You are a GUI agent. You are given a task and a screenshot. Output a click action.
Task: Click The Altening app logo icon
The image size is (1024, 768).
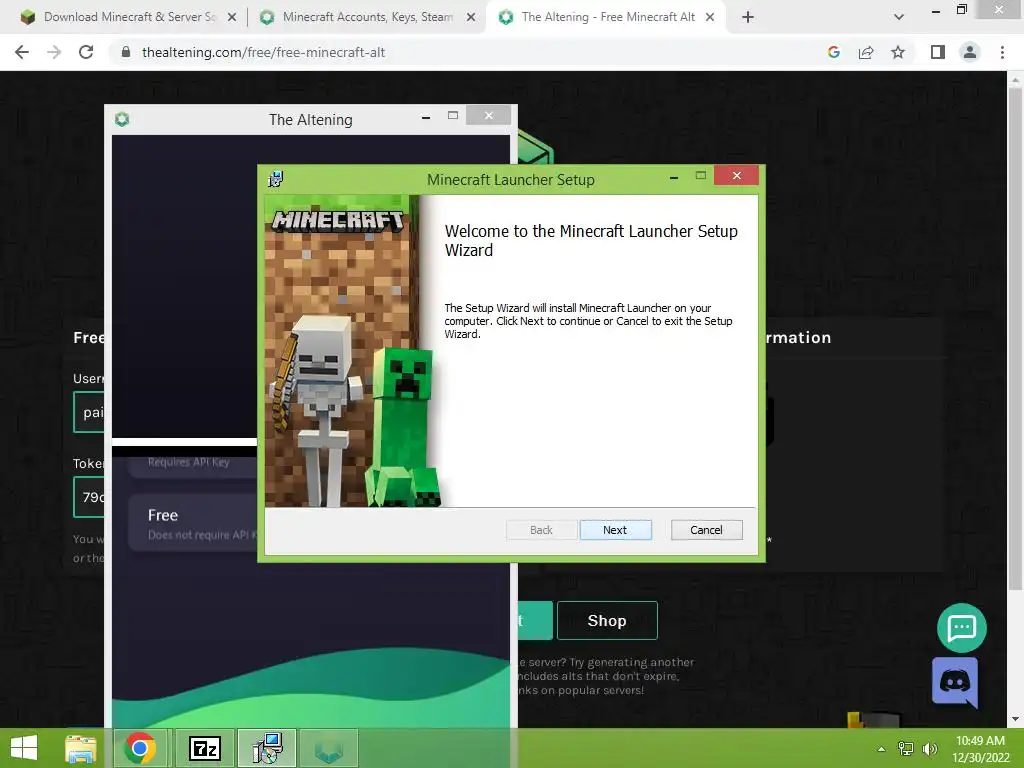pos(122,119)
